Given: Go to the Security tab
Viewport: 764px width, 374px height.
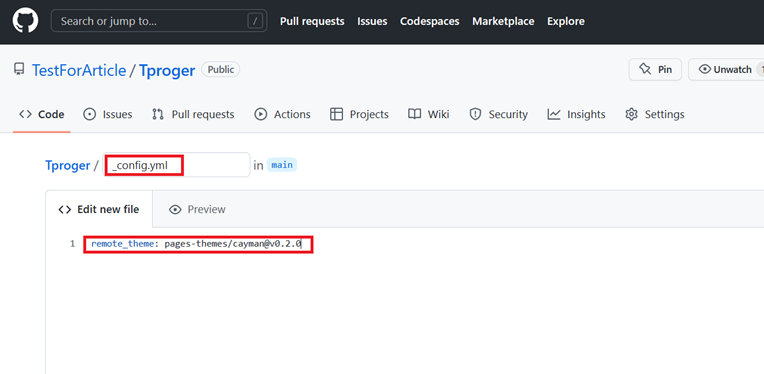Looking at the screenshot, I should pyautogui.click(x=498, y=114).
